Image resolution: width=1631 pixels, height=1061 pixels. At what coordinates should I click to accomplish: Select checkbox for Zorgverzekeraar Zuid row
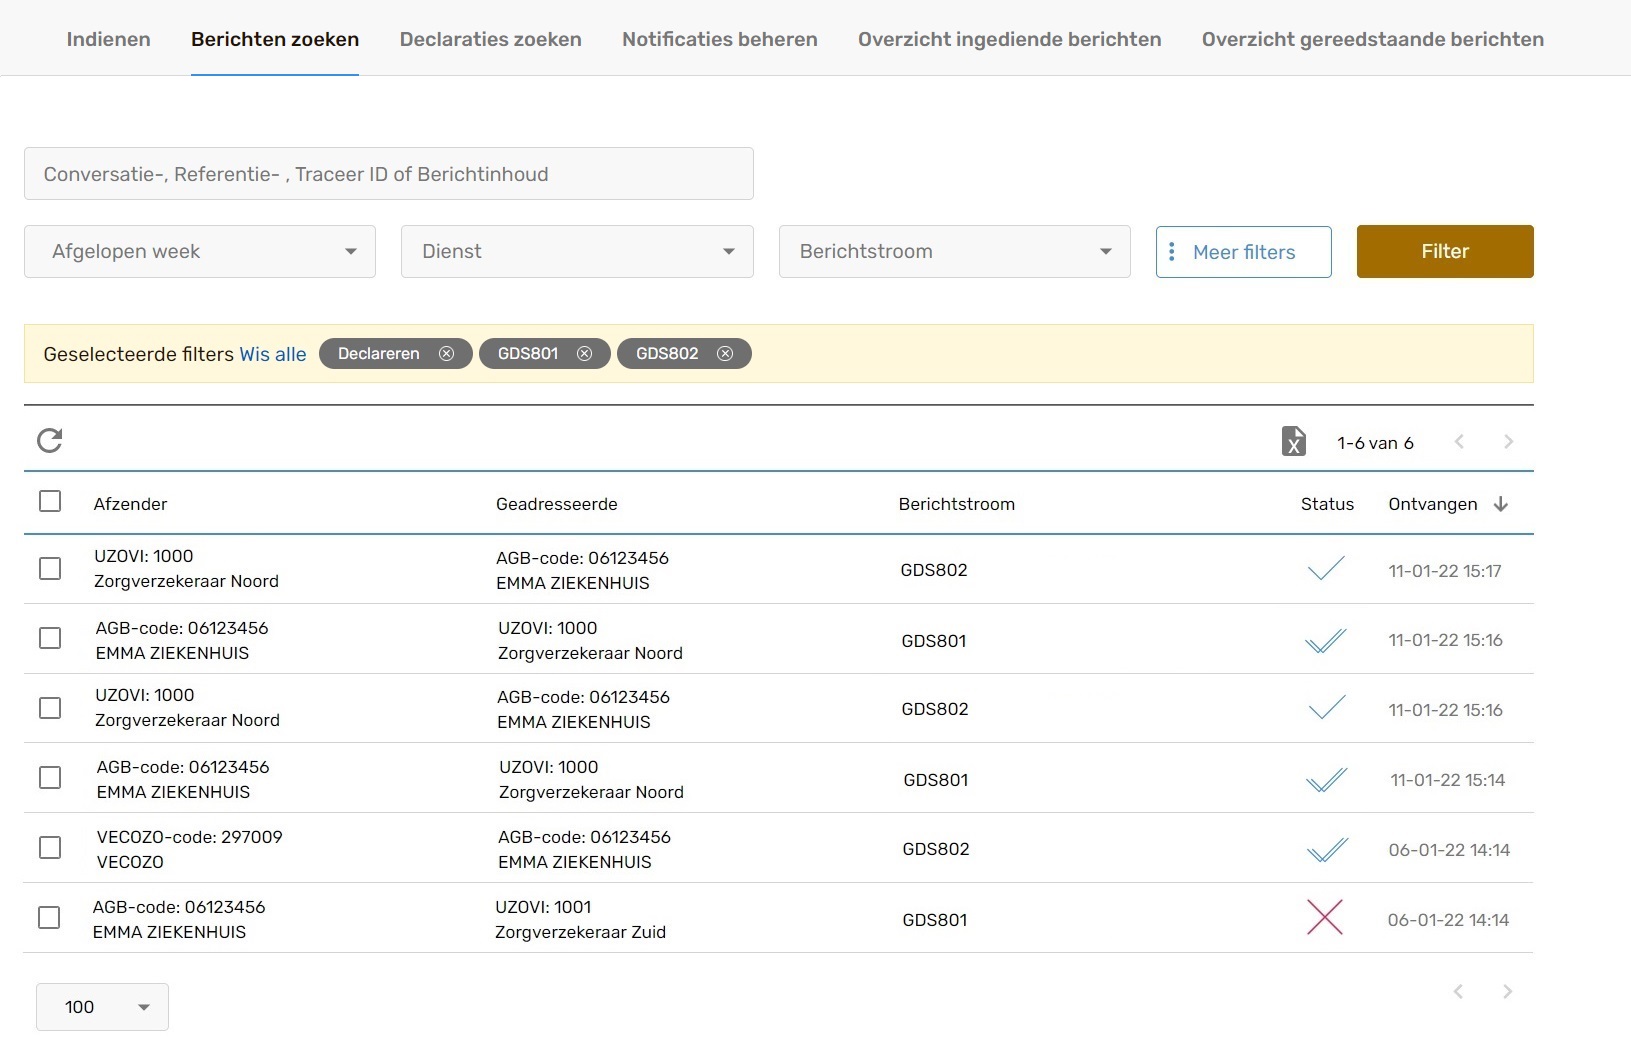coord(49,918)
